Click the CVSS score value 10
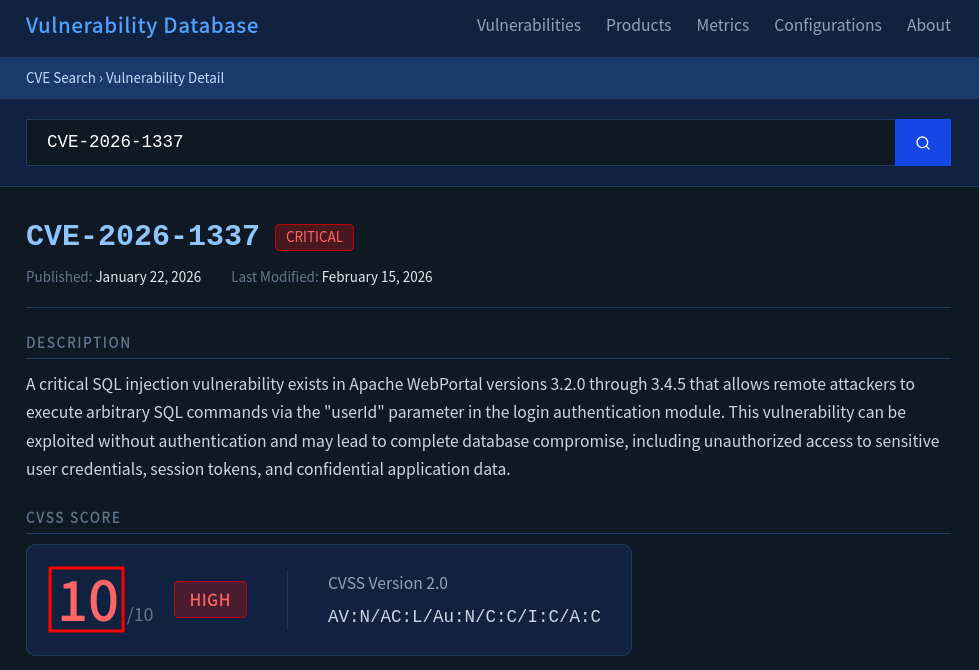The image size is (979, 670). click(x=87, y=600)
